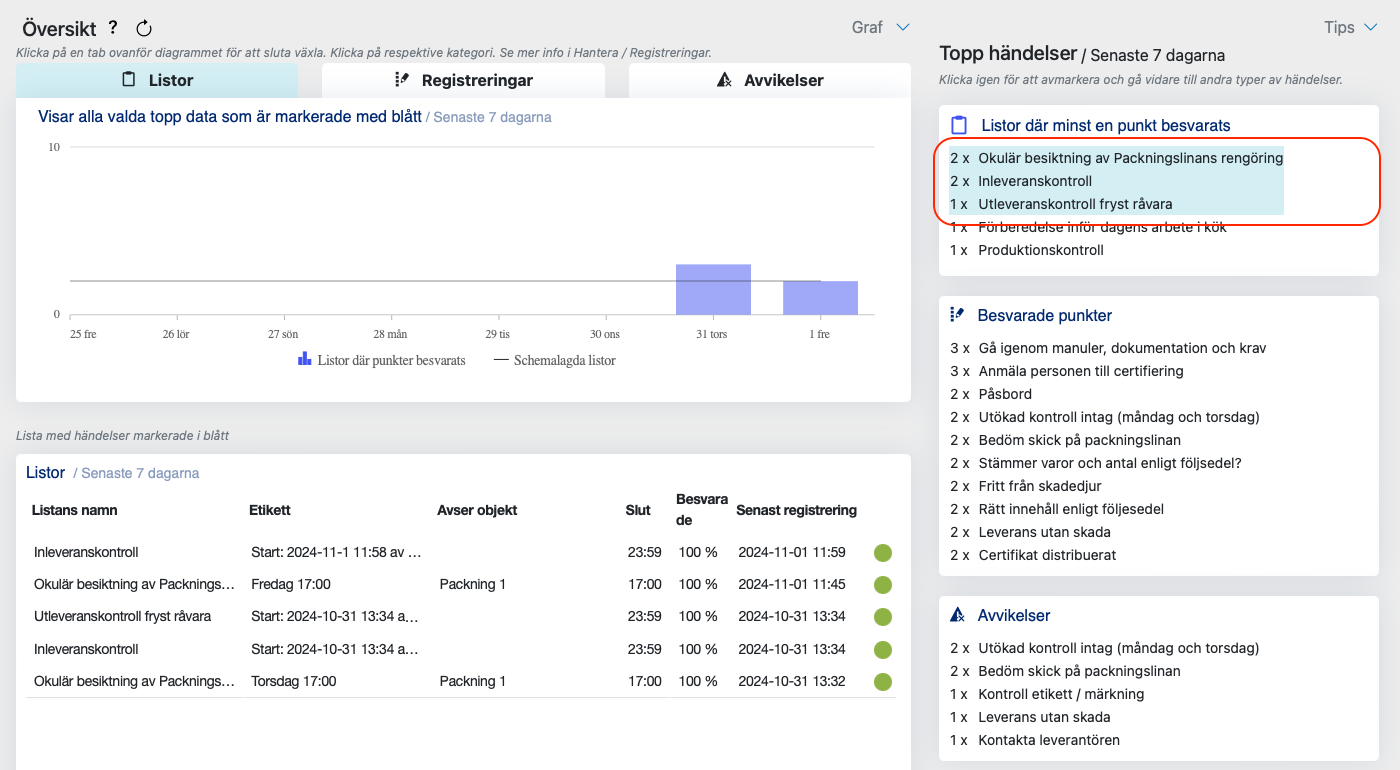The width and height of the screenshot is (1400, 770).
Task: Click clipboard icon beside Listor där minst en punkt
Action: point(959,125)
